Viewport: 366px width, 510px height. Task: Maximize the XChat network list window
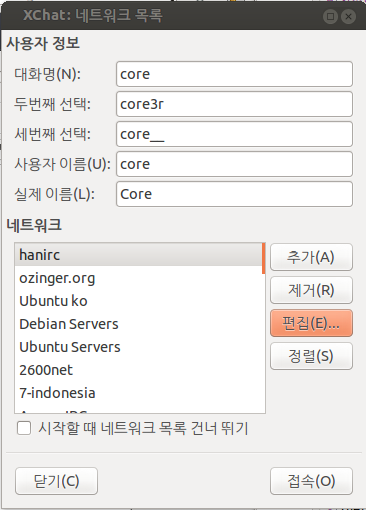pos(330,16)
